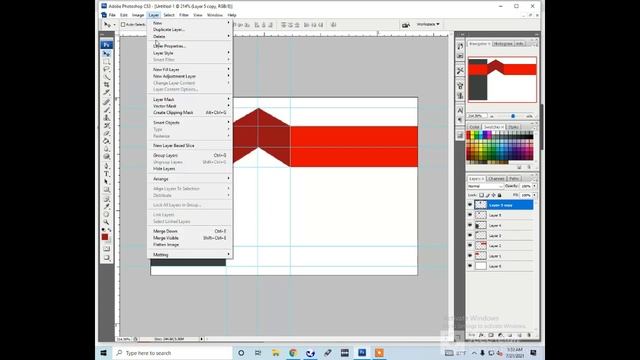
Task: Open the Opacity dropdown arrow
Action: pos(535,186)
